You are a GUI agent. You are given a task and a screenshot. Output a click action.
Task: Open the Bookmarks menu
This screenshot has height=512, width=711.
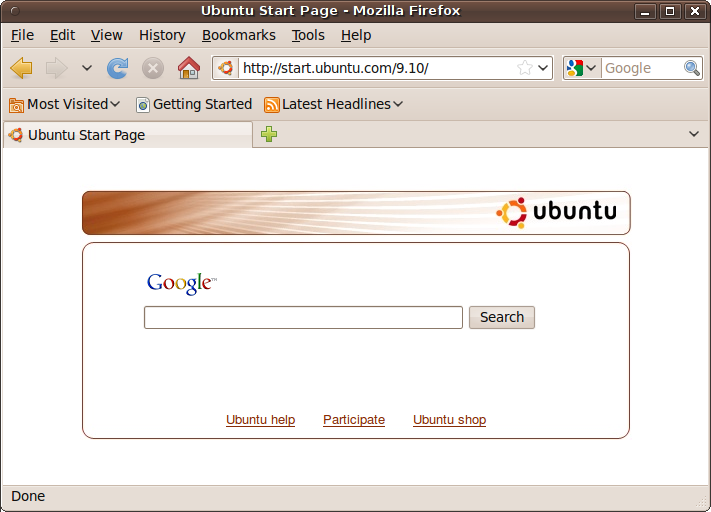click(239, 35)
